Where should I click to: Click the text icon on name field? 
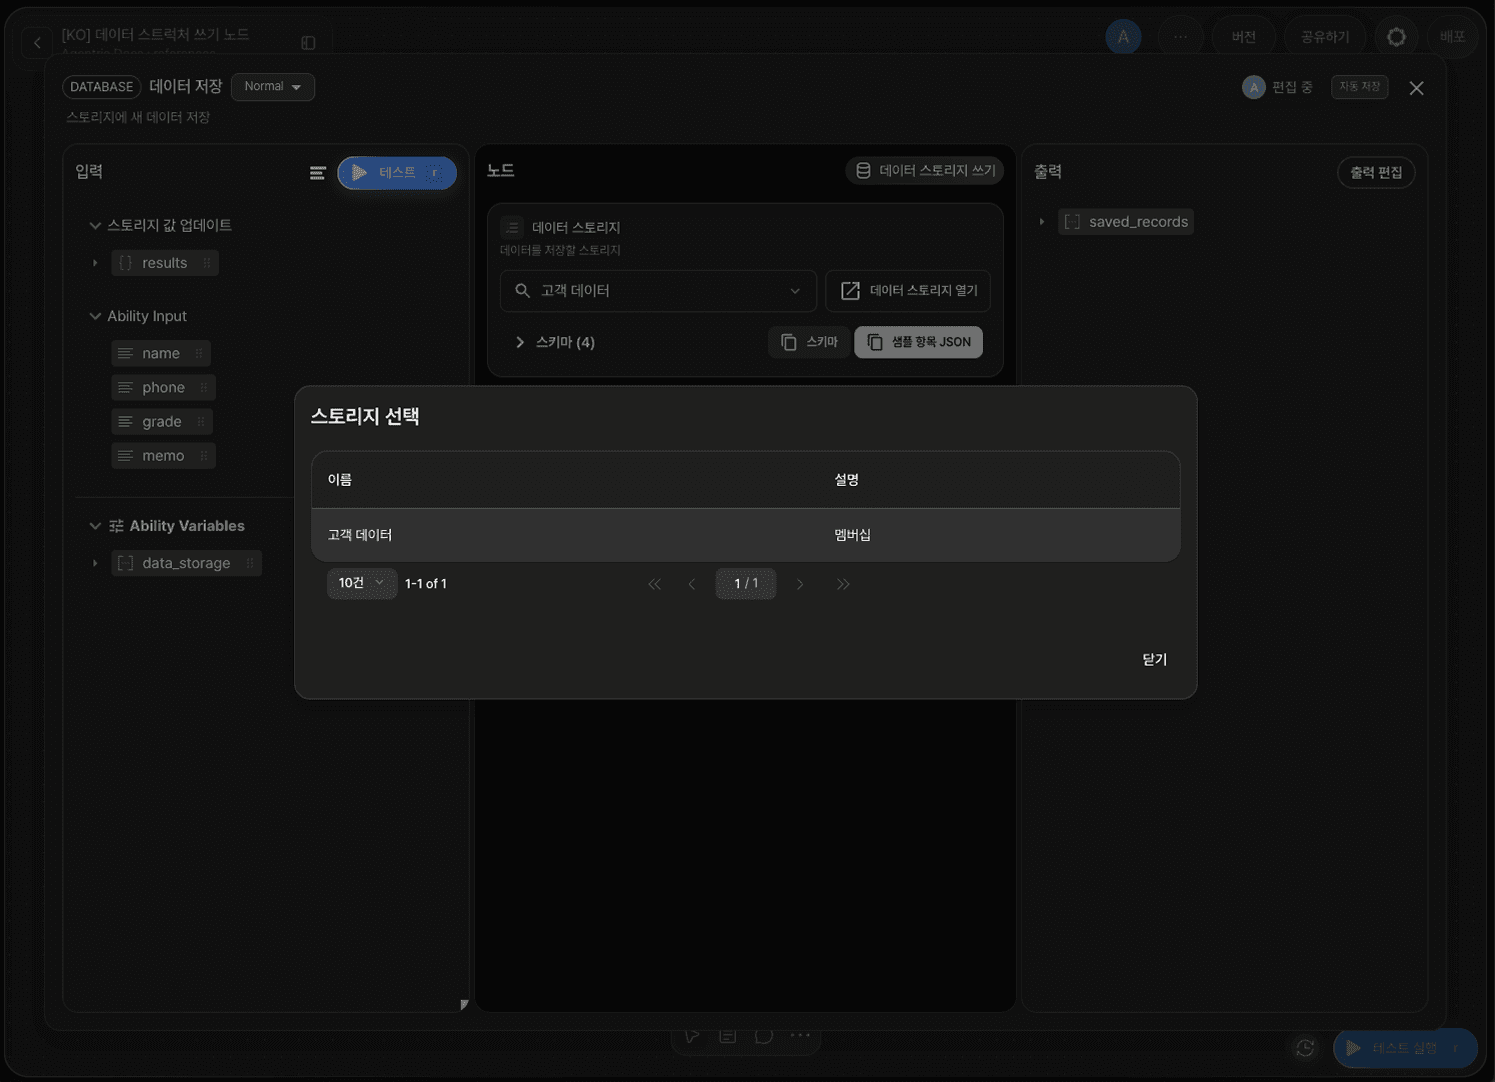click(125, 353)
